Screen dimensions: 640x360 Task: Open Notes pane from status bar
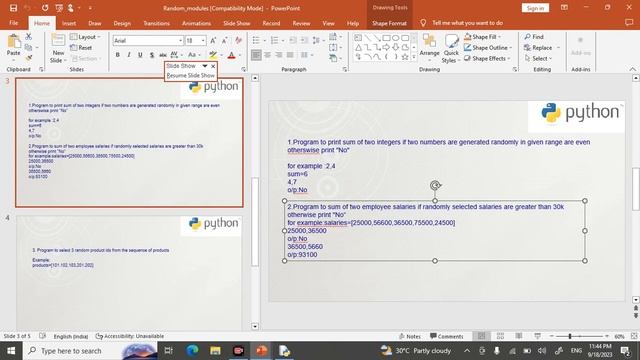(x=410, y=336)
